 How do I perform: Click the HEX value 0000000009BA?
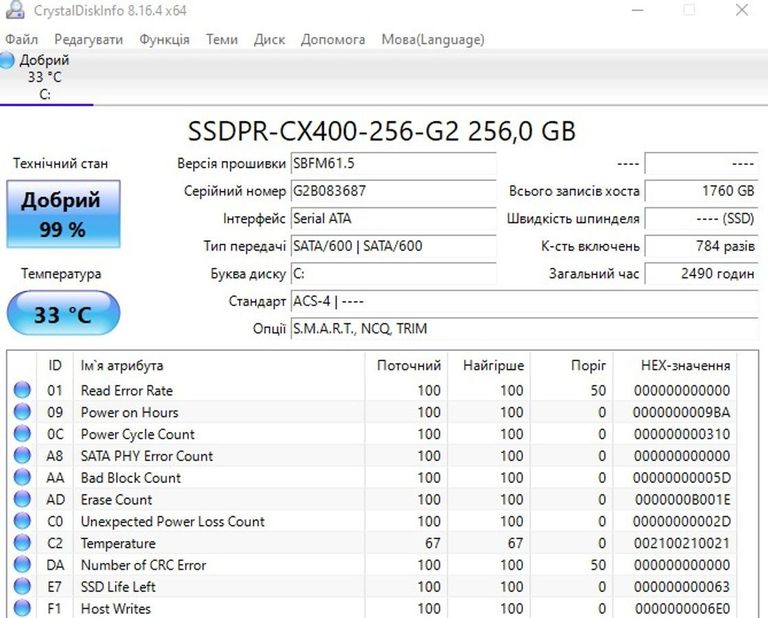click(681, 412)
